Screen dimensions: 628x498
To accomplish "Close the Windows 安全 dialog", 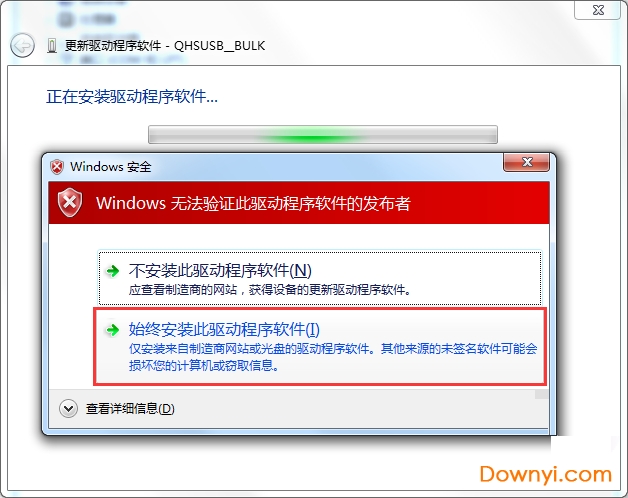I will [526, 162].
